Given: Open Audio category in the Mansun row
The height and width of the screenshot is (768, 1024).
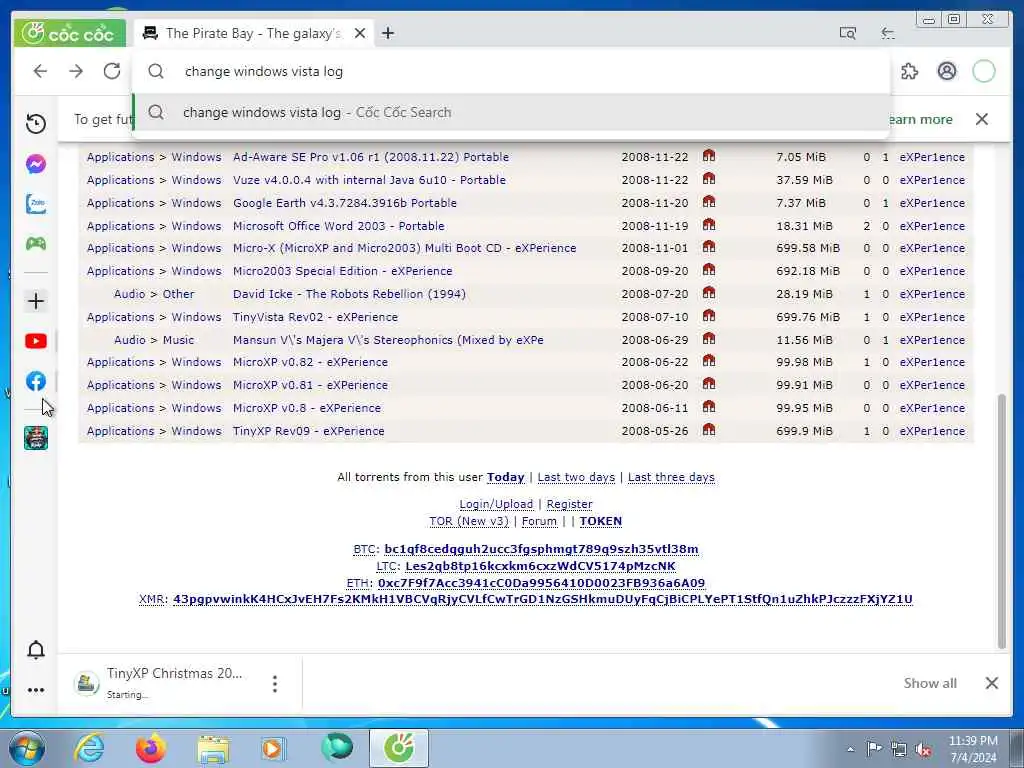Looking at the screenshot, I should click(x=129, y=340).
